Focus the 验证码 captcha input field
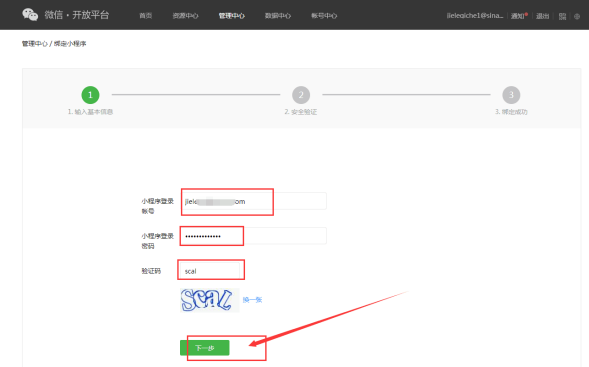The height and width of the screenshot is (367, 589). (x=210, y=271)
